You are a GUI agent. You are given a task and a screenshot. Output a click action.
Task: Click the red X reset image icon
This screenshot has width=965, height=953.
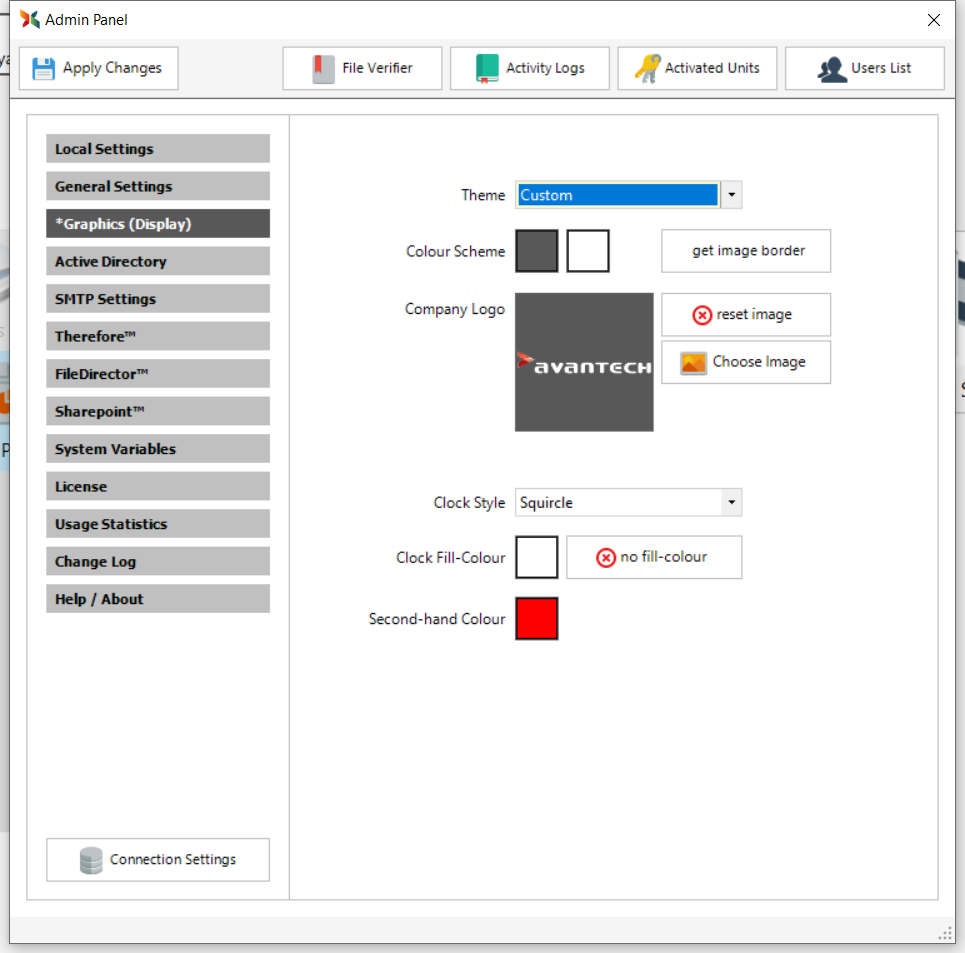point(702,315)
